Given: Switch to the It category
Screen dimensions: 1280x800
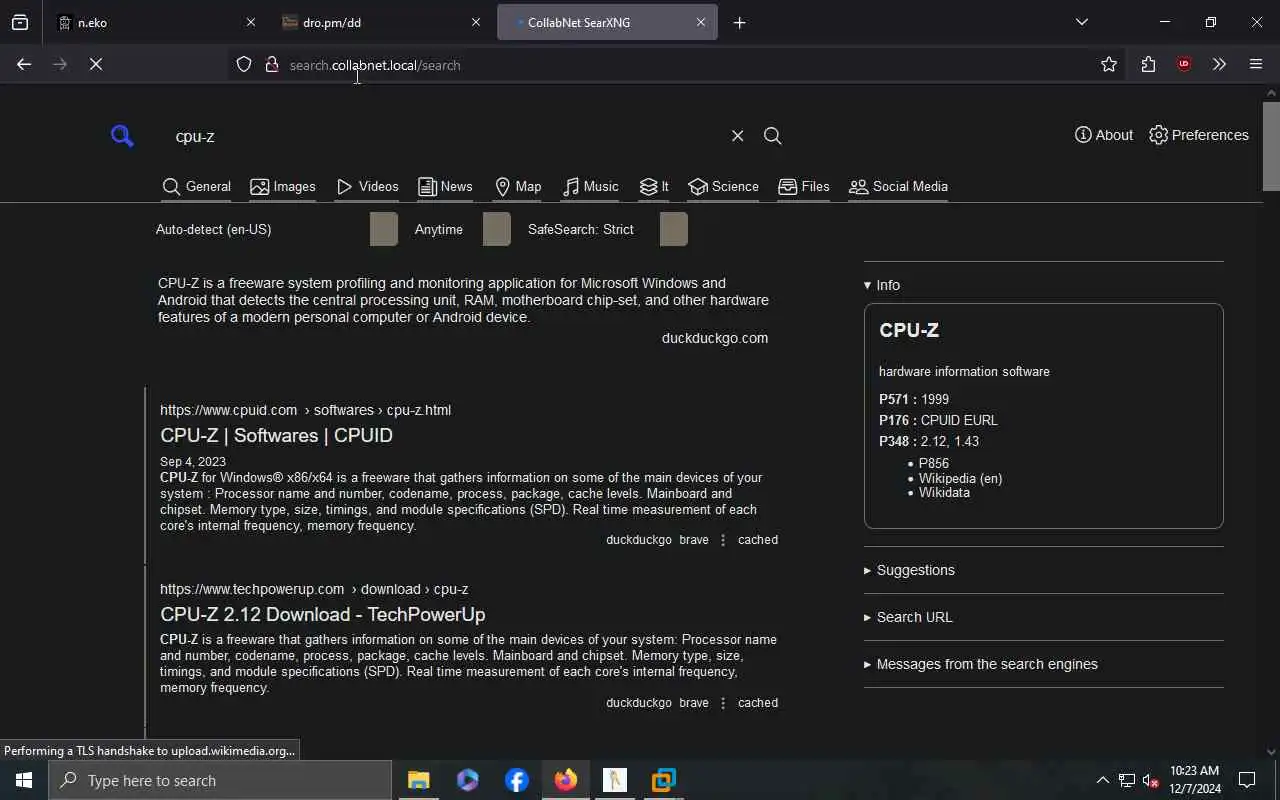Looking at the screenshot, I should coord(654,187).
